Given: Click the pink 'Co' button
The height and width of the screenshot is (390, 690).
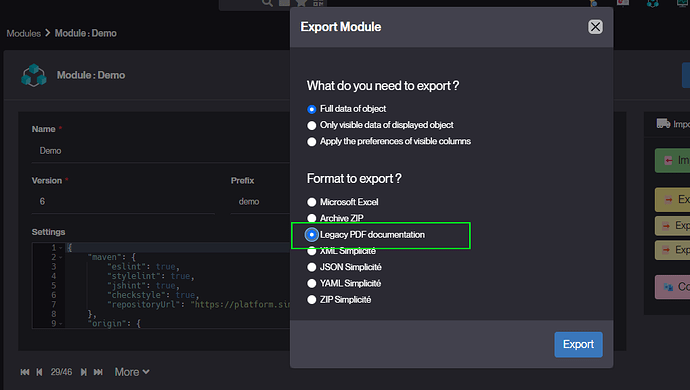Looking at the screenshot, I should [672, 287].
